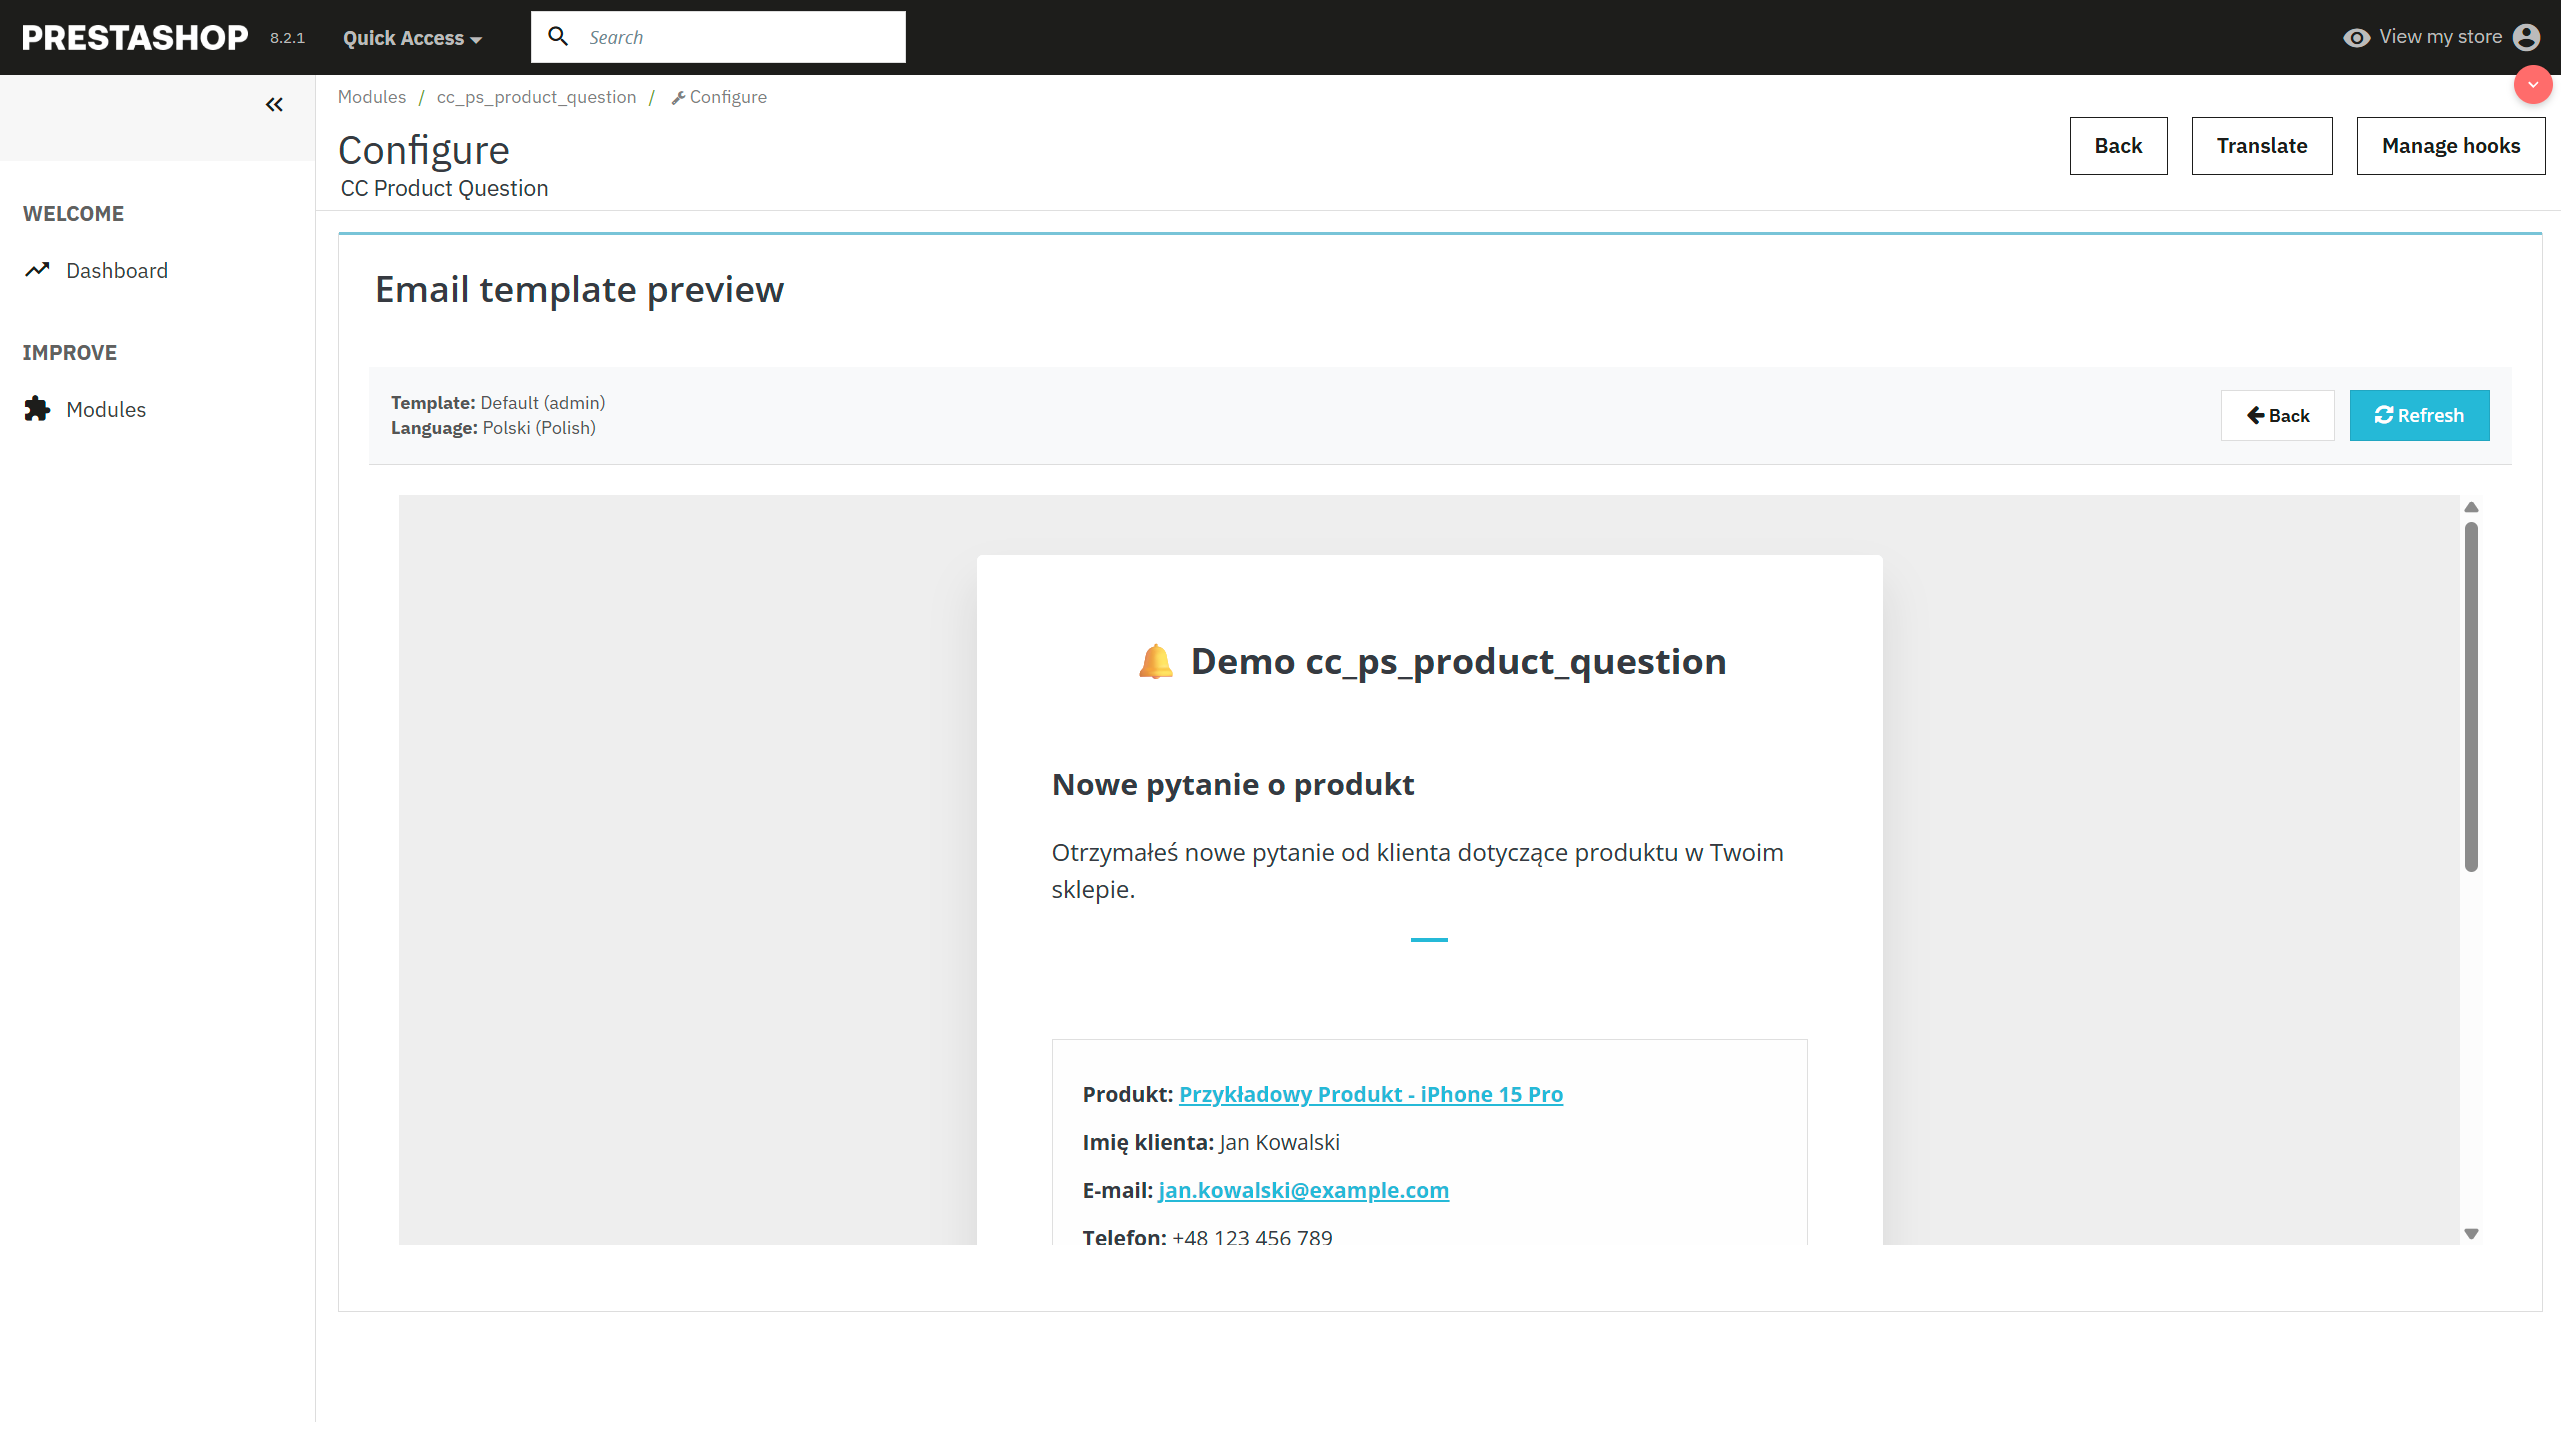
Task: Open the user account profile icon
Action: [x=2530, y=37]
